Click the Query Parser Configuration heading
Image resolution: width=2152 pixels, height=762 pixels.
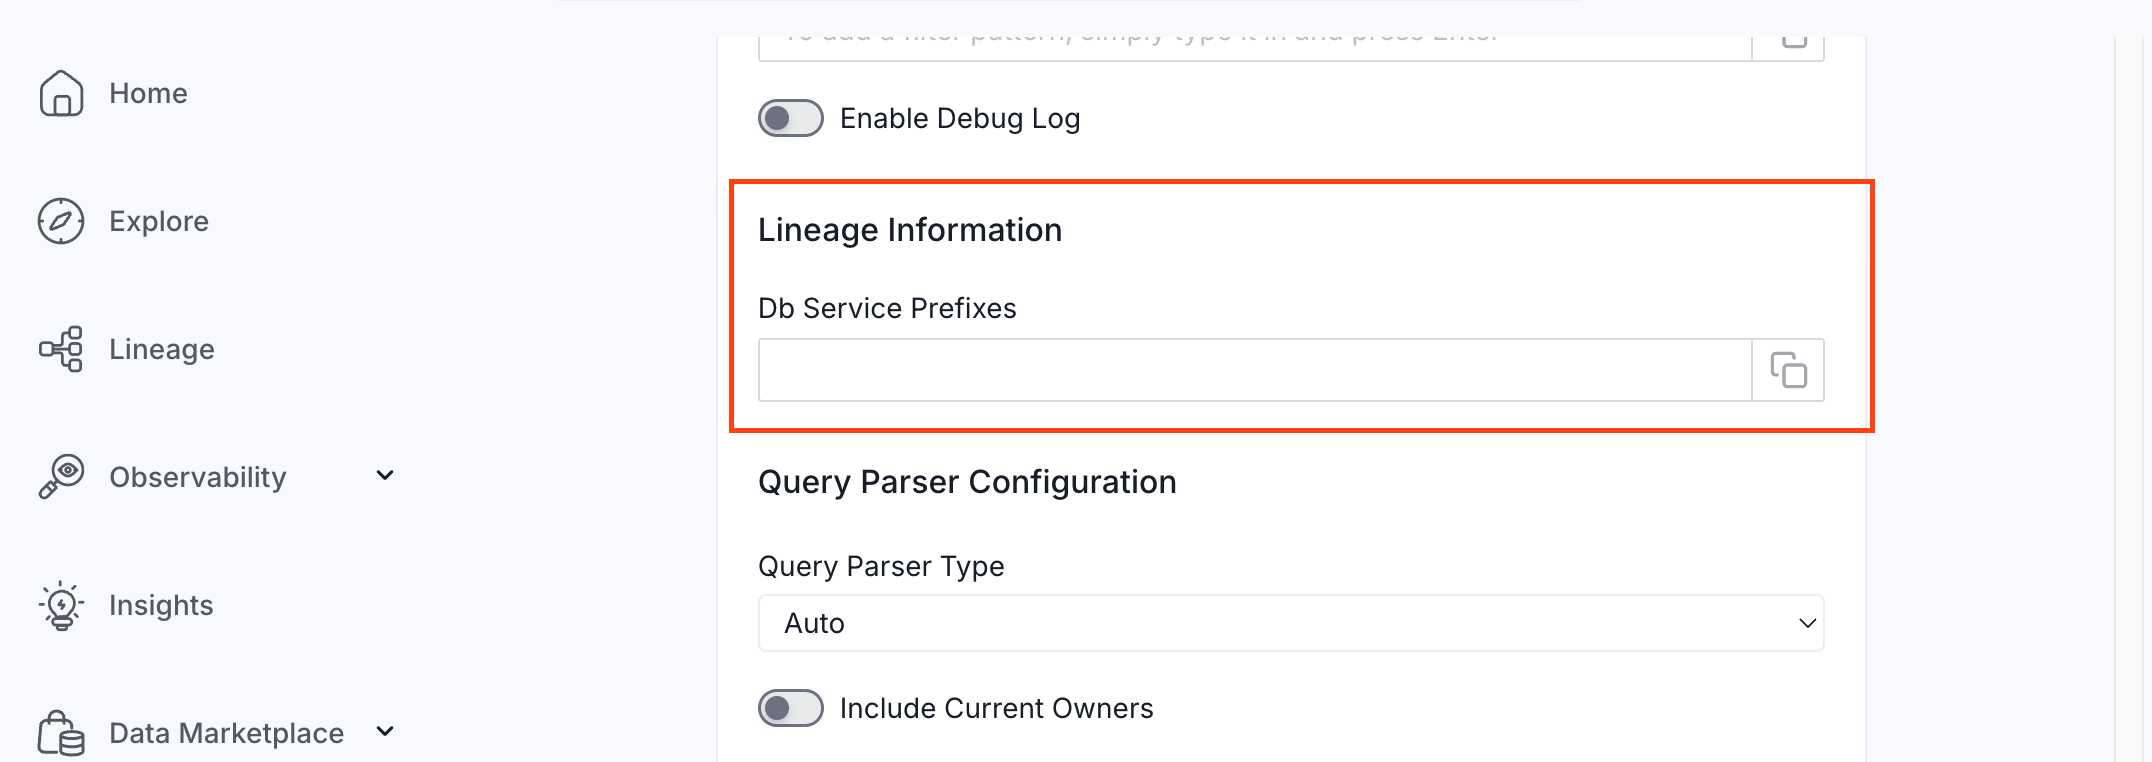click(967, 482)
